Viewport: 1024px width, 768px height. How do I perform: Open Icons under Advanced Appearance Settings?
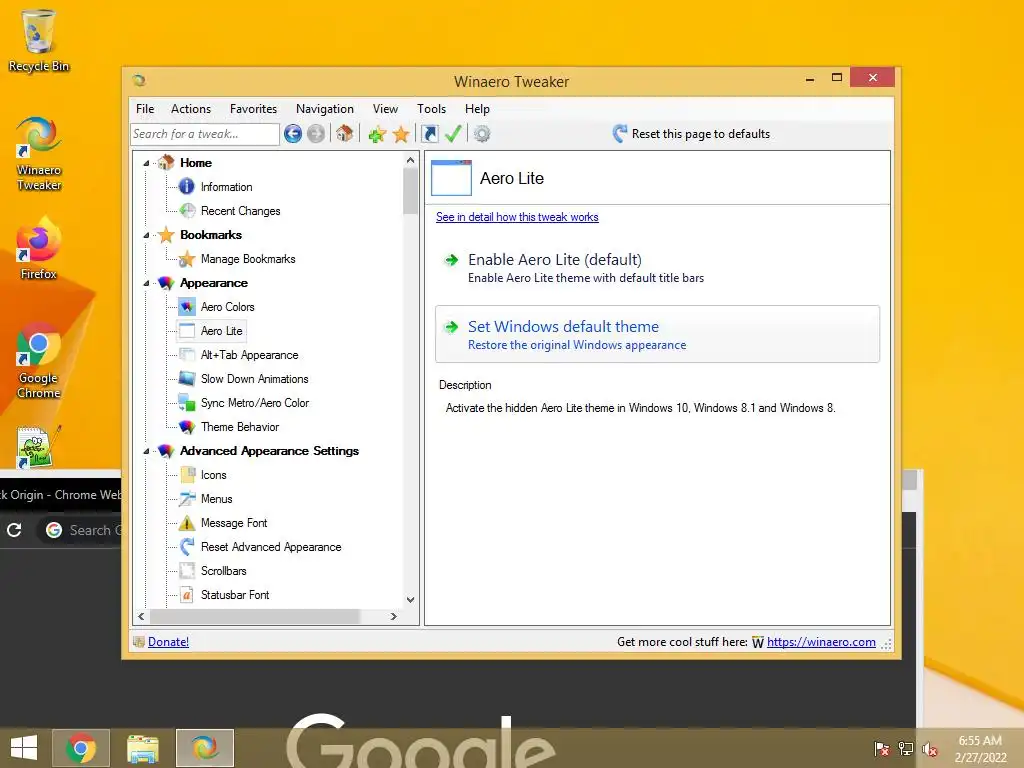pos(214,475)
